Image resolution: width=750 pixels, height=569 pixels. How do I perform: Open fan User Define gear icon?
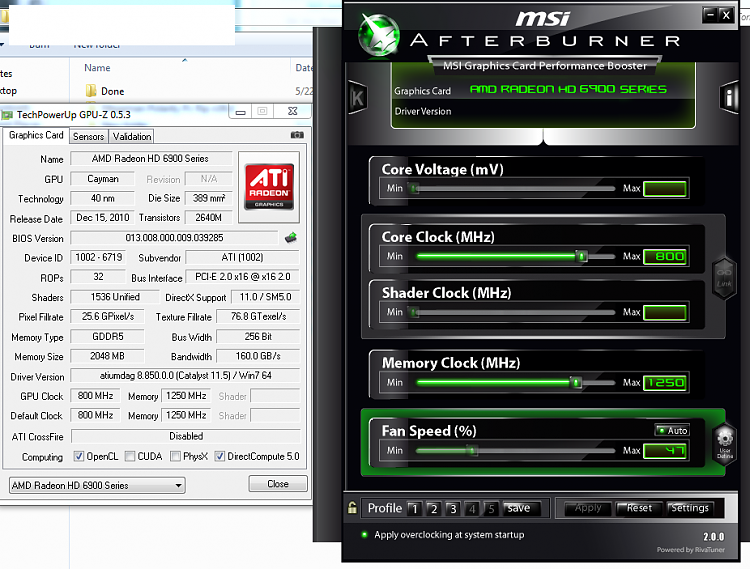click(x=725, y=442)
